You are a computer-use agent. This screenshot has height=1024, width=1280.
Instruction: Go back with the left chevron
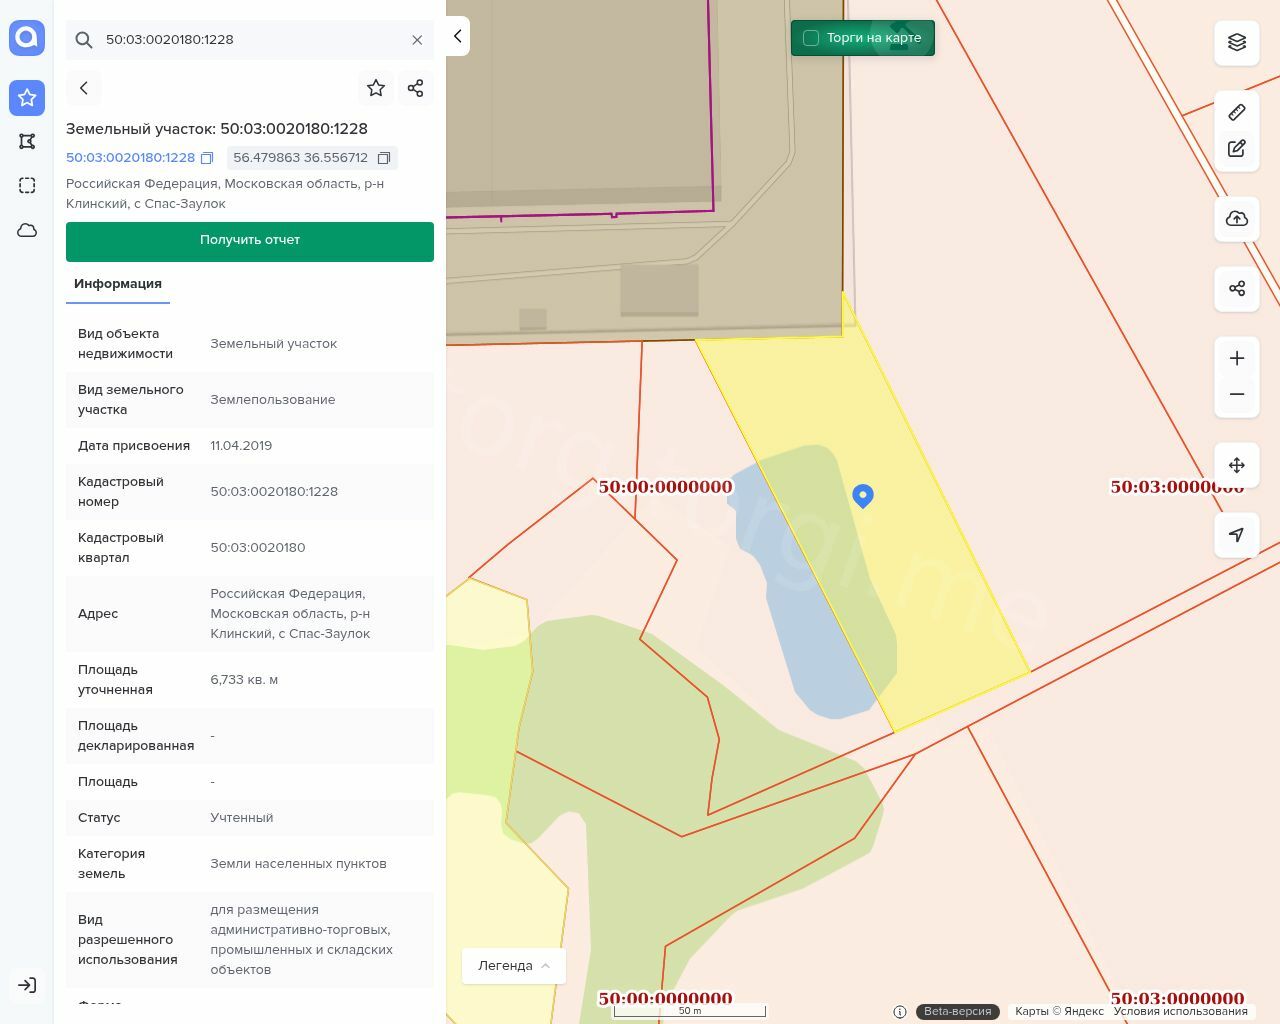click(84, 88)
